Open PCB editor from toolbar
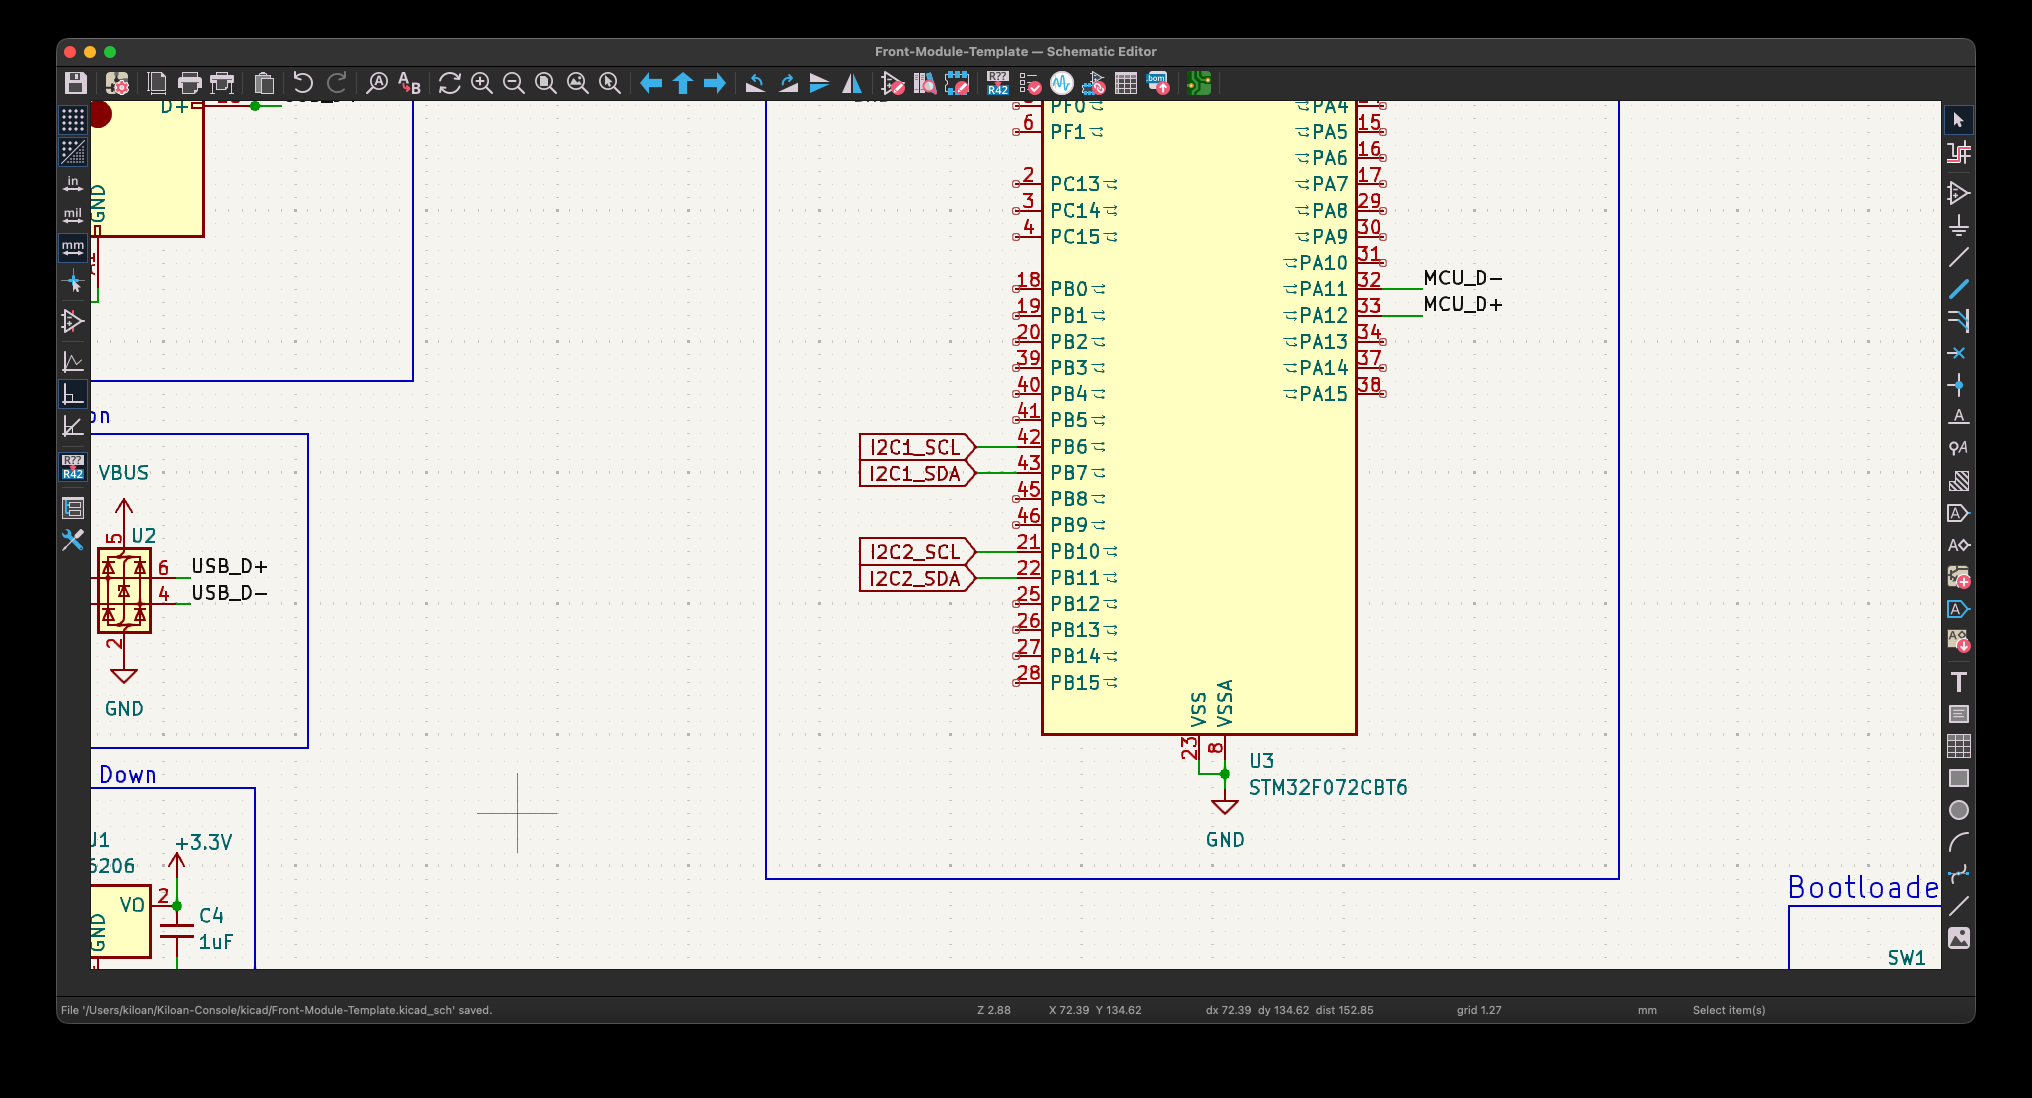Screen dimensions: 2032x1098 (x=1199, y=83)
